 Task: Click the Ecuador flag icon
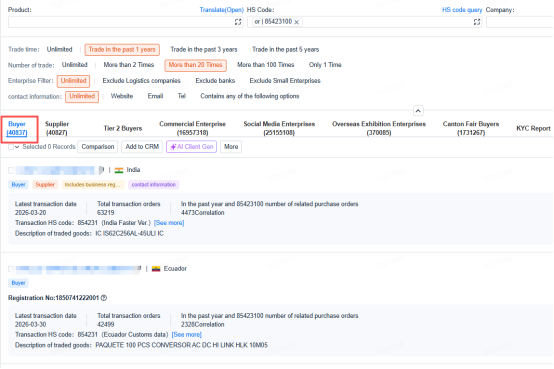click(156, 269)
